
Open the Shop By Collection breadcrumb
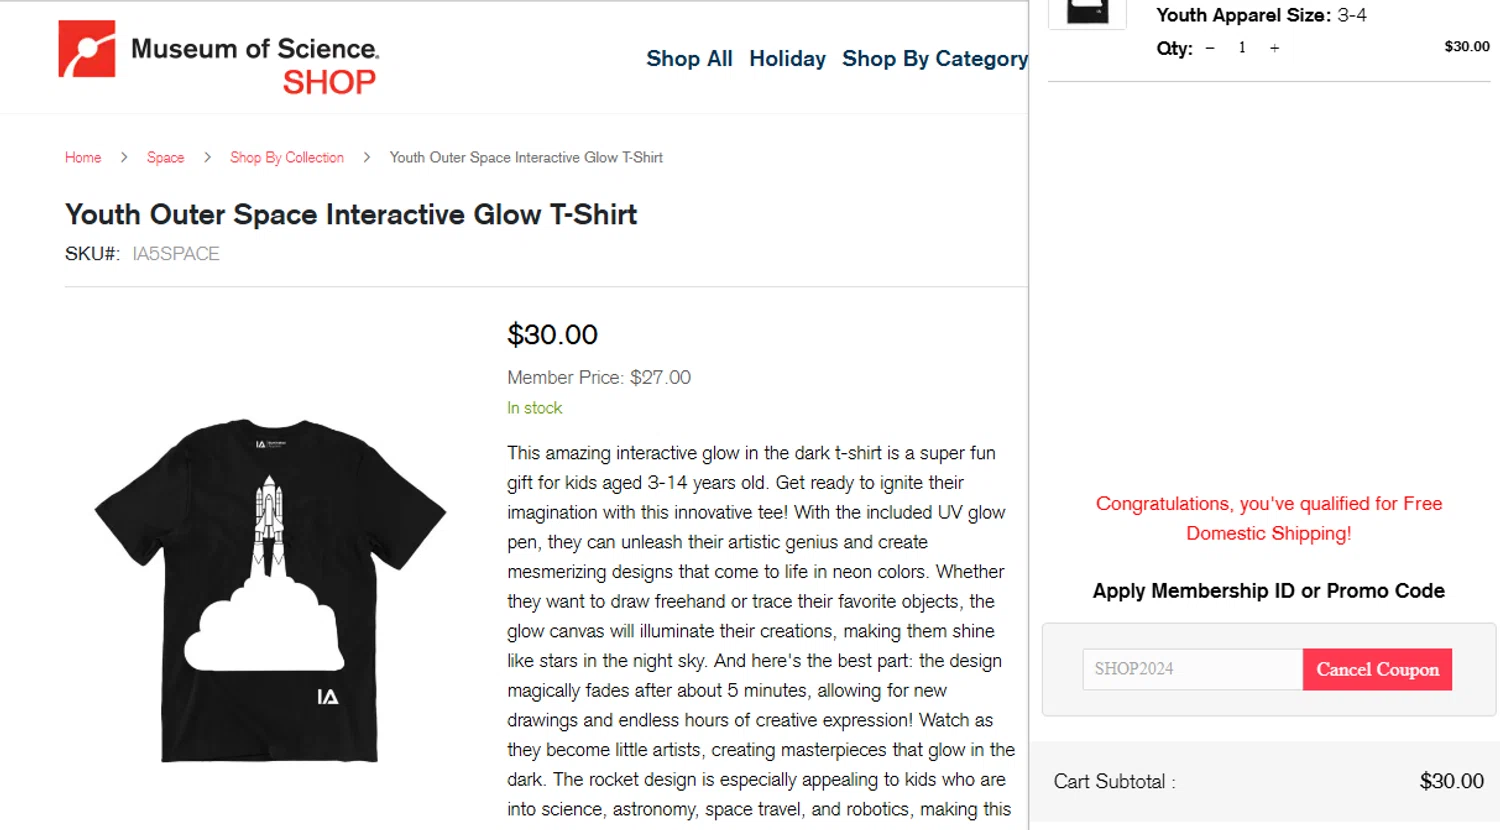click(287, 158)
